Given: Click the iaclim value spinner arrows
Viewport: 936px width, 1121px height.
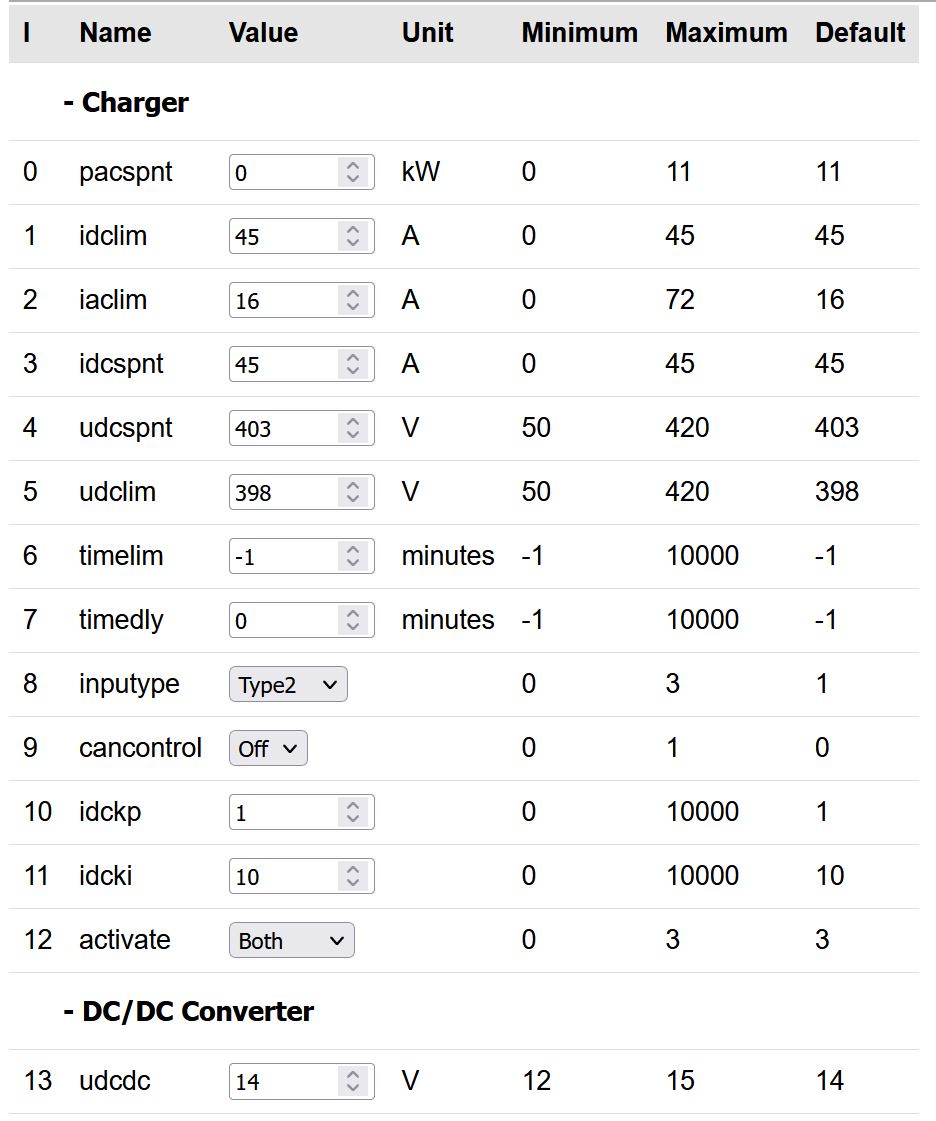Looking at the screenshot, I should pyautogui.click(x=352, y=300).
